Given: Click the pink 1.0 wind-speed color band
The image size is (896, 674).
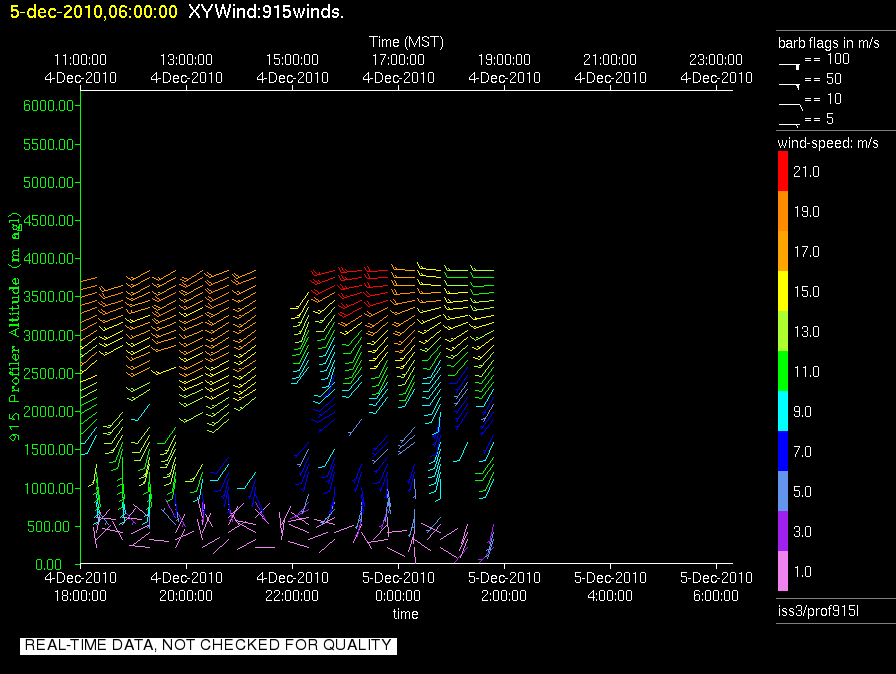Looking at the screenshot, I should click(x=783, y=571).
